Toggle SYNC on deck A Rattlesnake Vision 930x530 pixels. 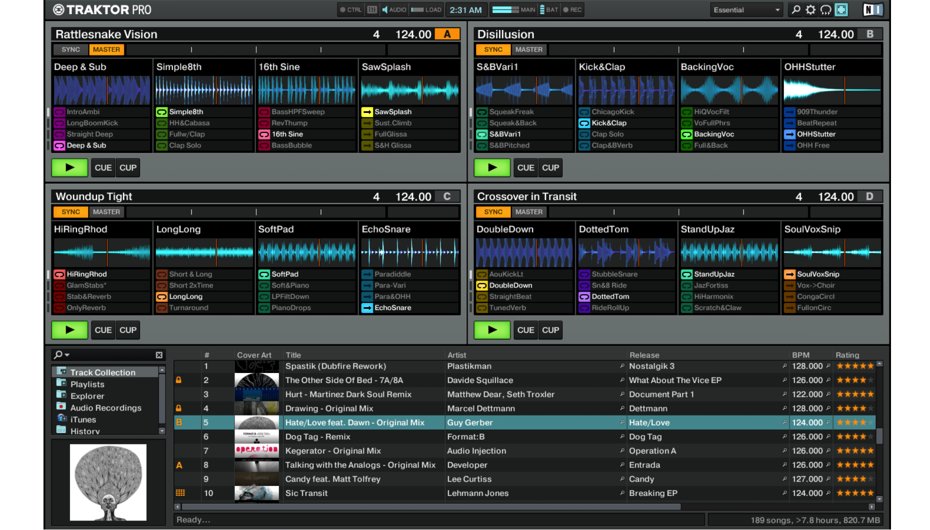(71, 50)
